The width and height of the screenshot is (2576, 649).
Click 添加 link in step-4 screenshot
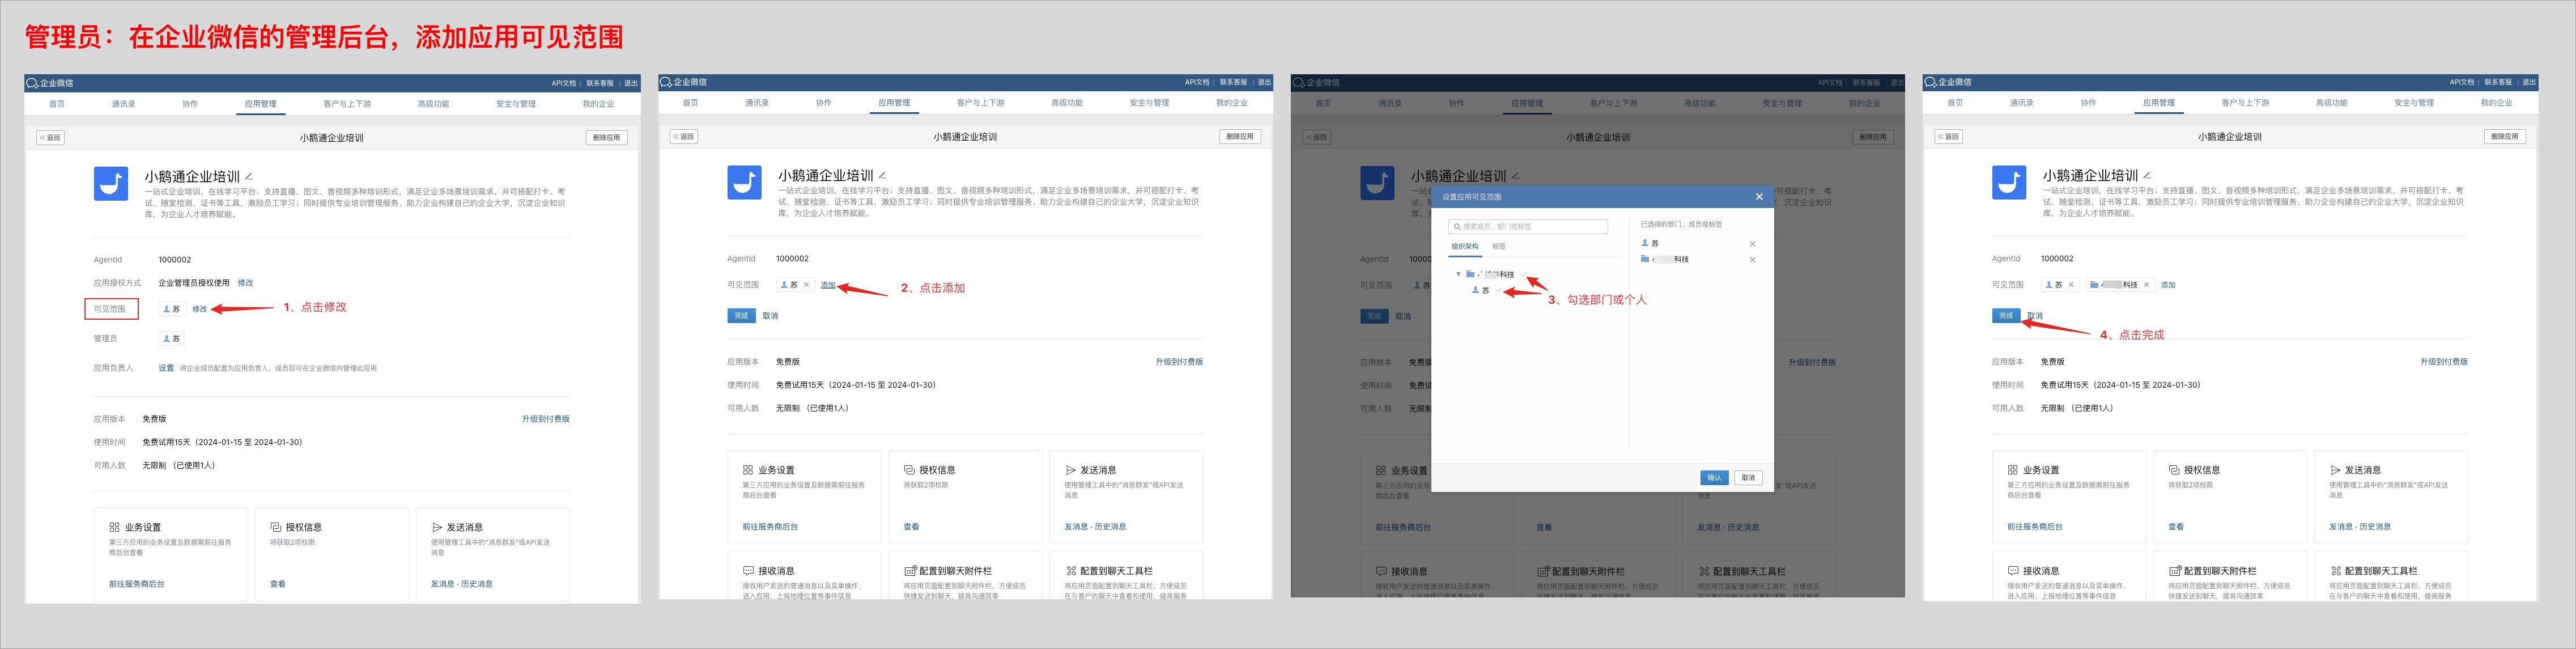(x=2168, y=285)
